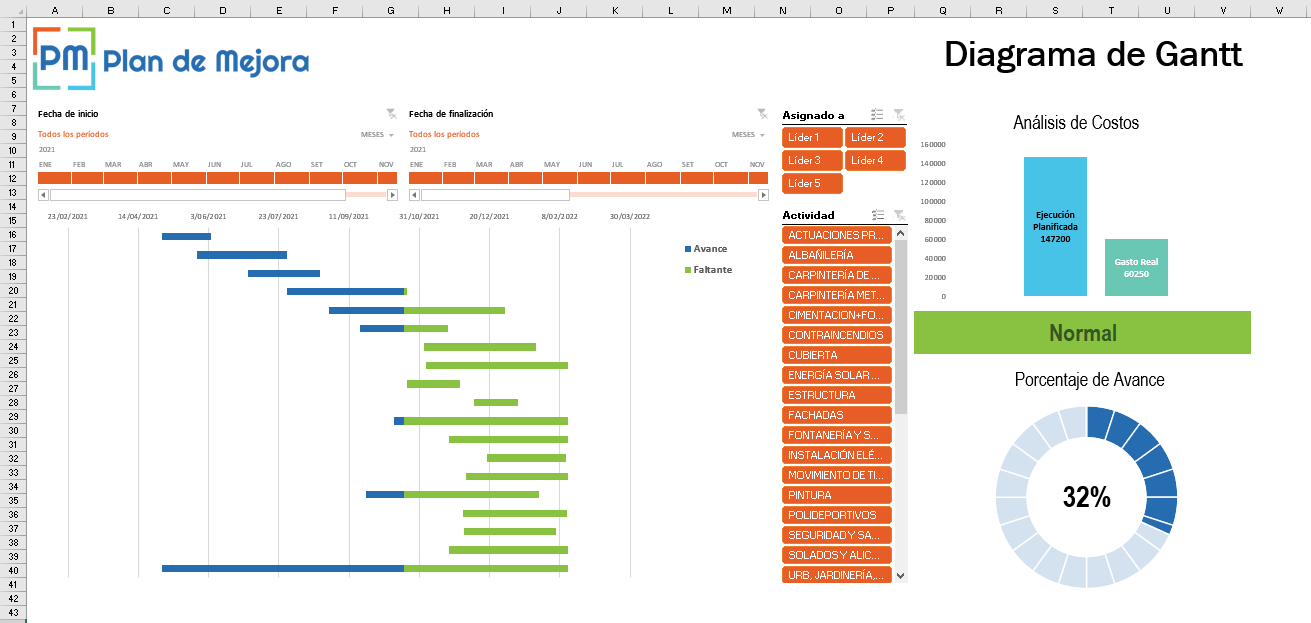The height and width of the screenshot is (623, 1311).
Task: Select row 28 header
Action: tap(13, 402)
